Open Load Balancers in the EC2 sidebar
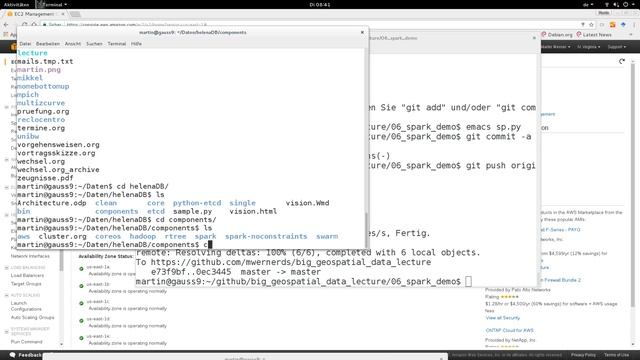640x360 pixels. [27, 276]
